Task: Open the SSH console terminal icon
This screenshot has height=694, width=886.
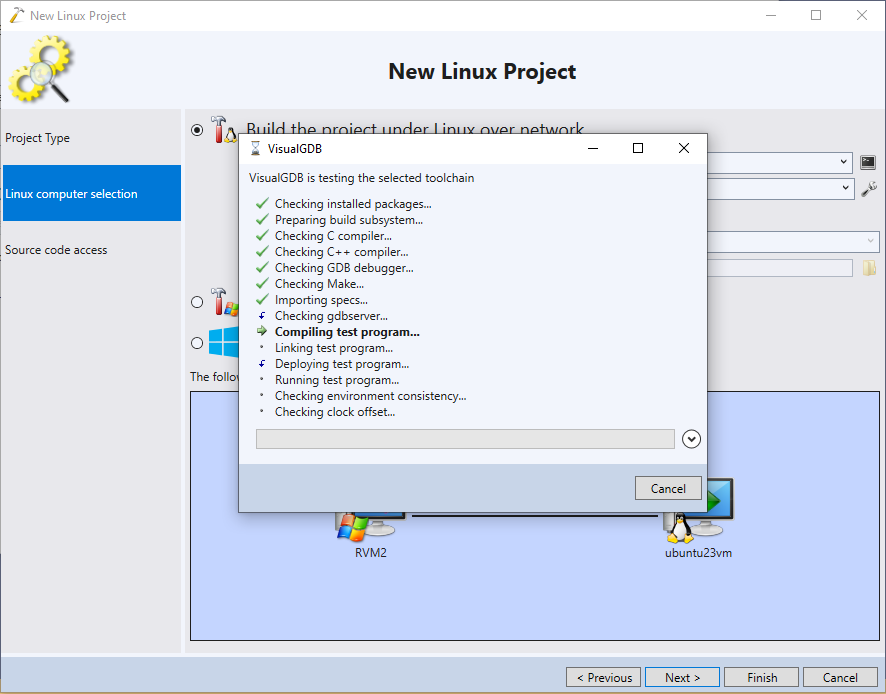Action: (x=868, y=163)
